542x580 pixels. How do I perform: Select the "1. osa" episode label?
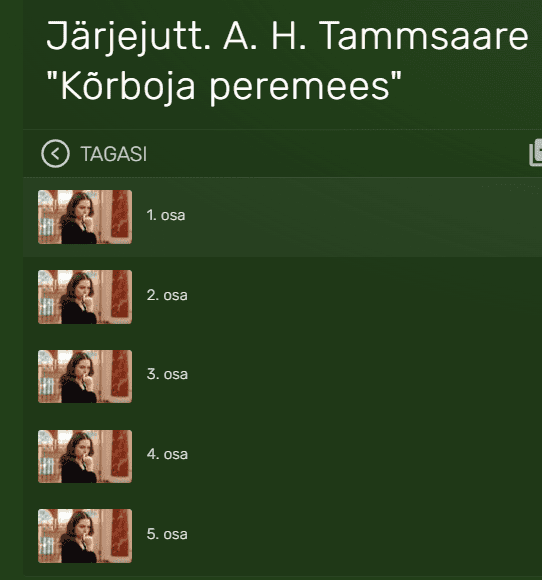166,215
